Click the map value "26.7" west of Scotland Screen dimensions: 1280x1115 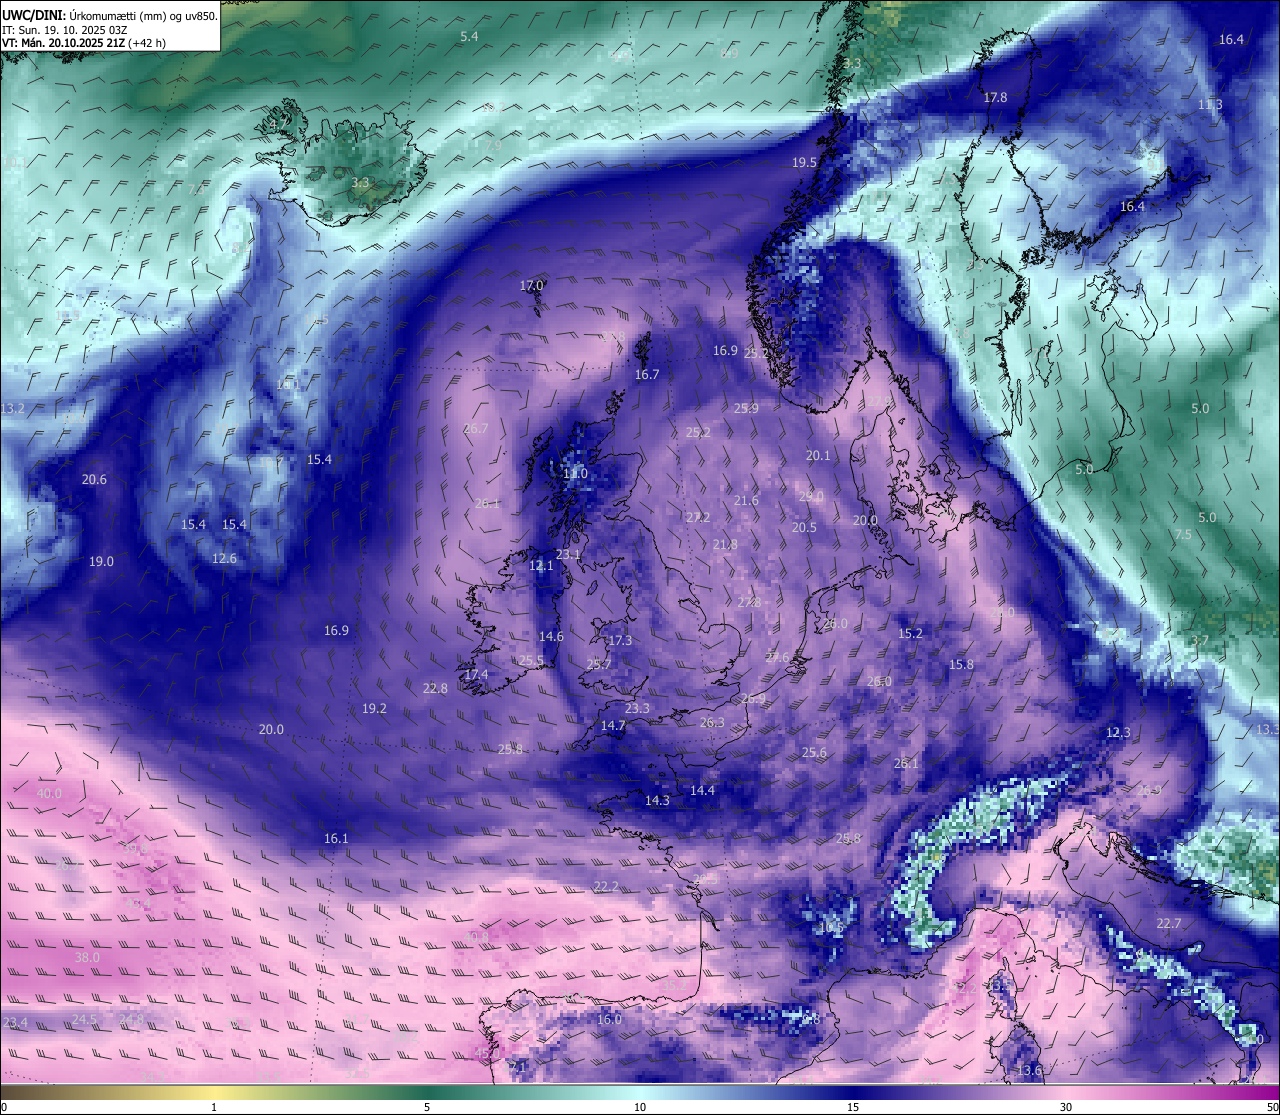click(476, 429)
